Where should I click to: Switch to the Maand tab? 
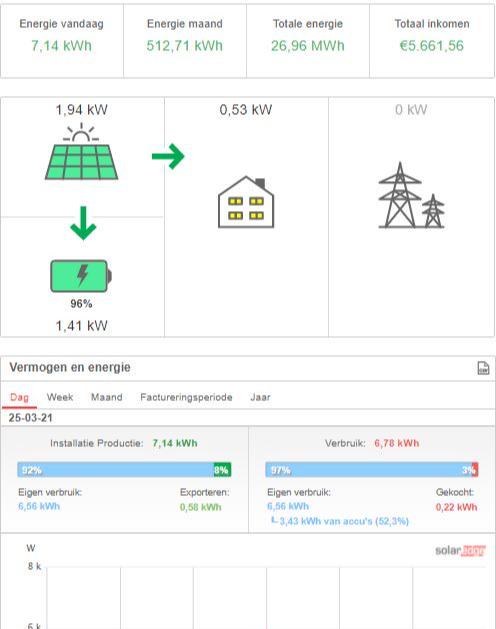[106, 397]
